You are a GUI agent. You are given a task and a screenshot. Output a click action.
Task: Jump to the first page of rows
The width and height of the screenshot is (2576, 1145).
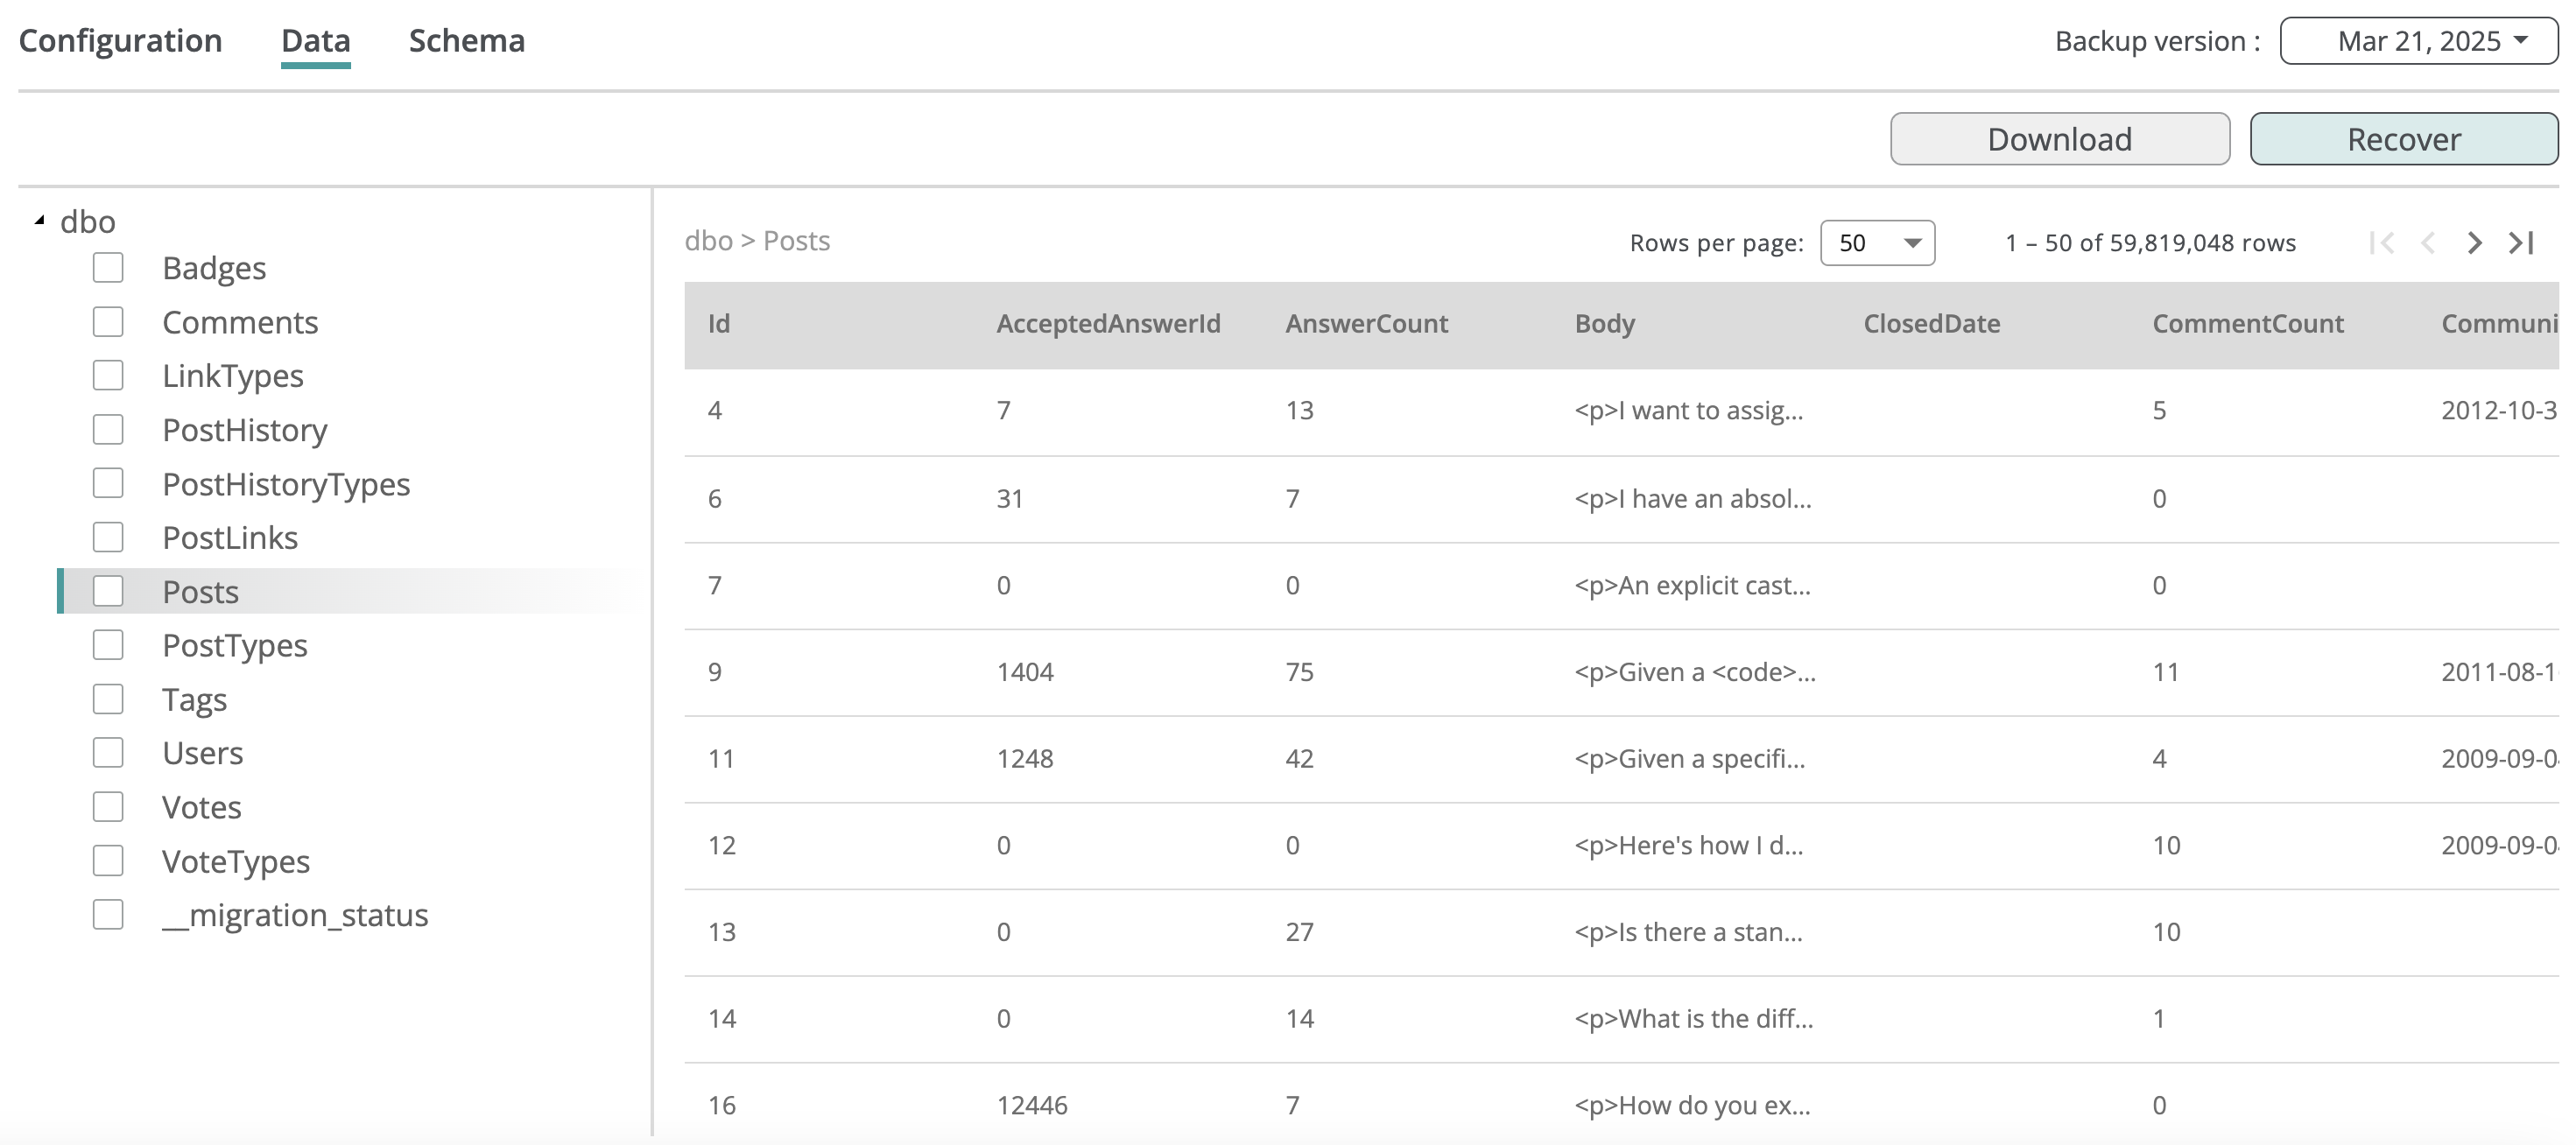pos(2382,243)
